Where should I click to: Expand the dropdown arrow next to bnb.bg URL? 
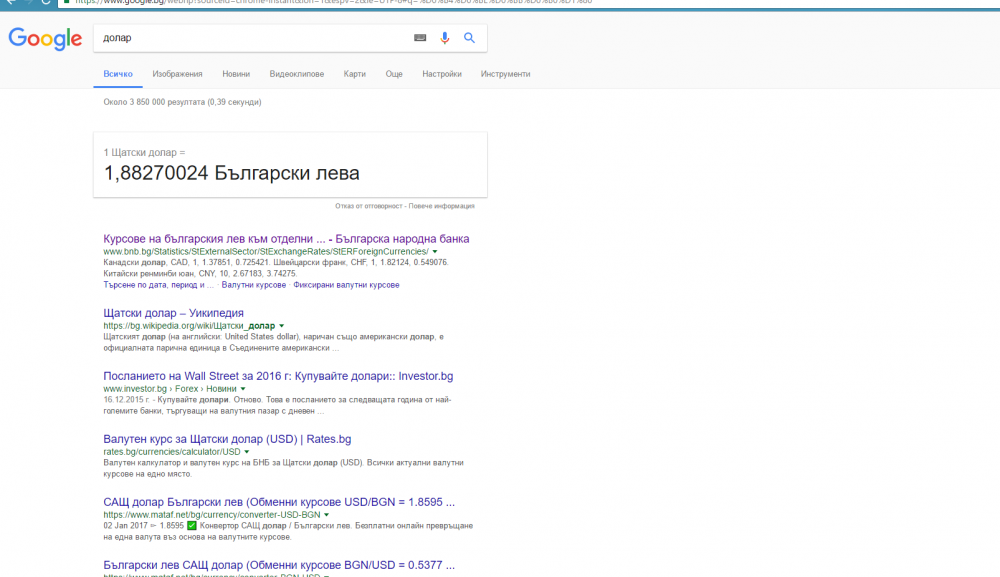click(x=435, y=252)
